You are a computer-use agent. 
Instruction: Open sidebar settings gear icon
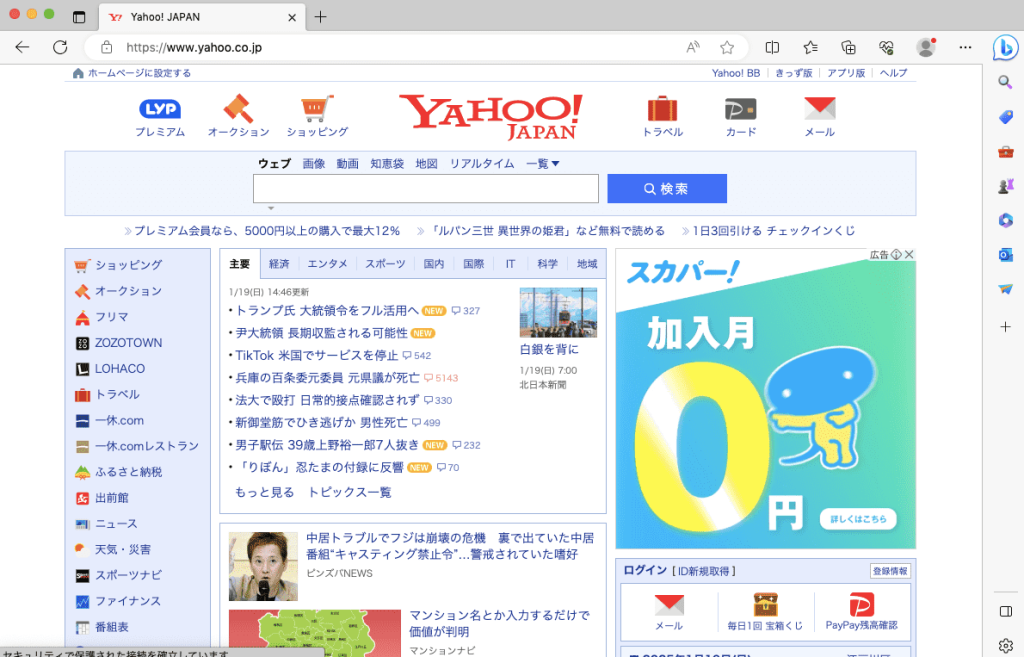tap(1006, 645)
